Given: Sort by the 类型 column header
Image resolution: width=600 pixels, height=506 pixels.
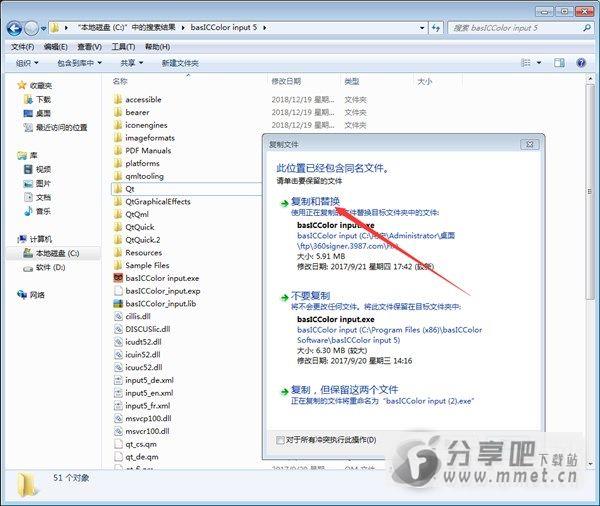Looking at the screenshot, I should [352, 81].
